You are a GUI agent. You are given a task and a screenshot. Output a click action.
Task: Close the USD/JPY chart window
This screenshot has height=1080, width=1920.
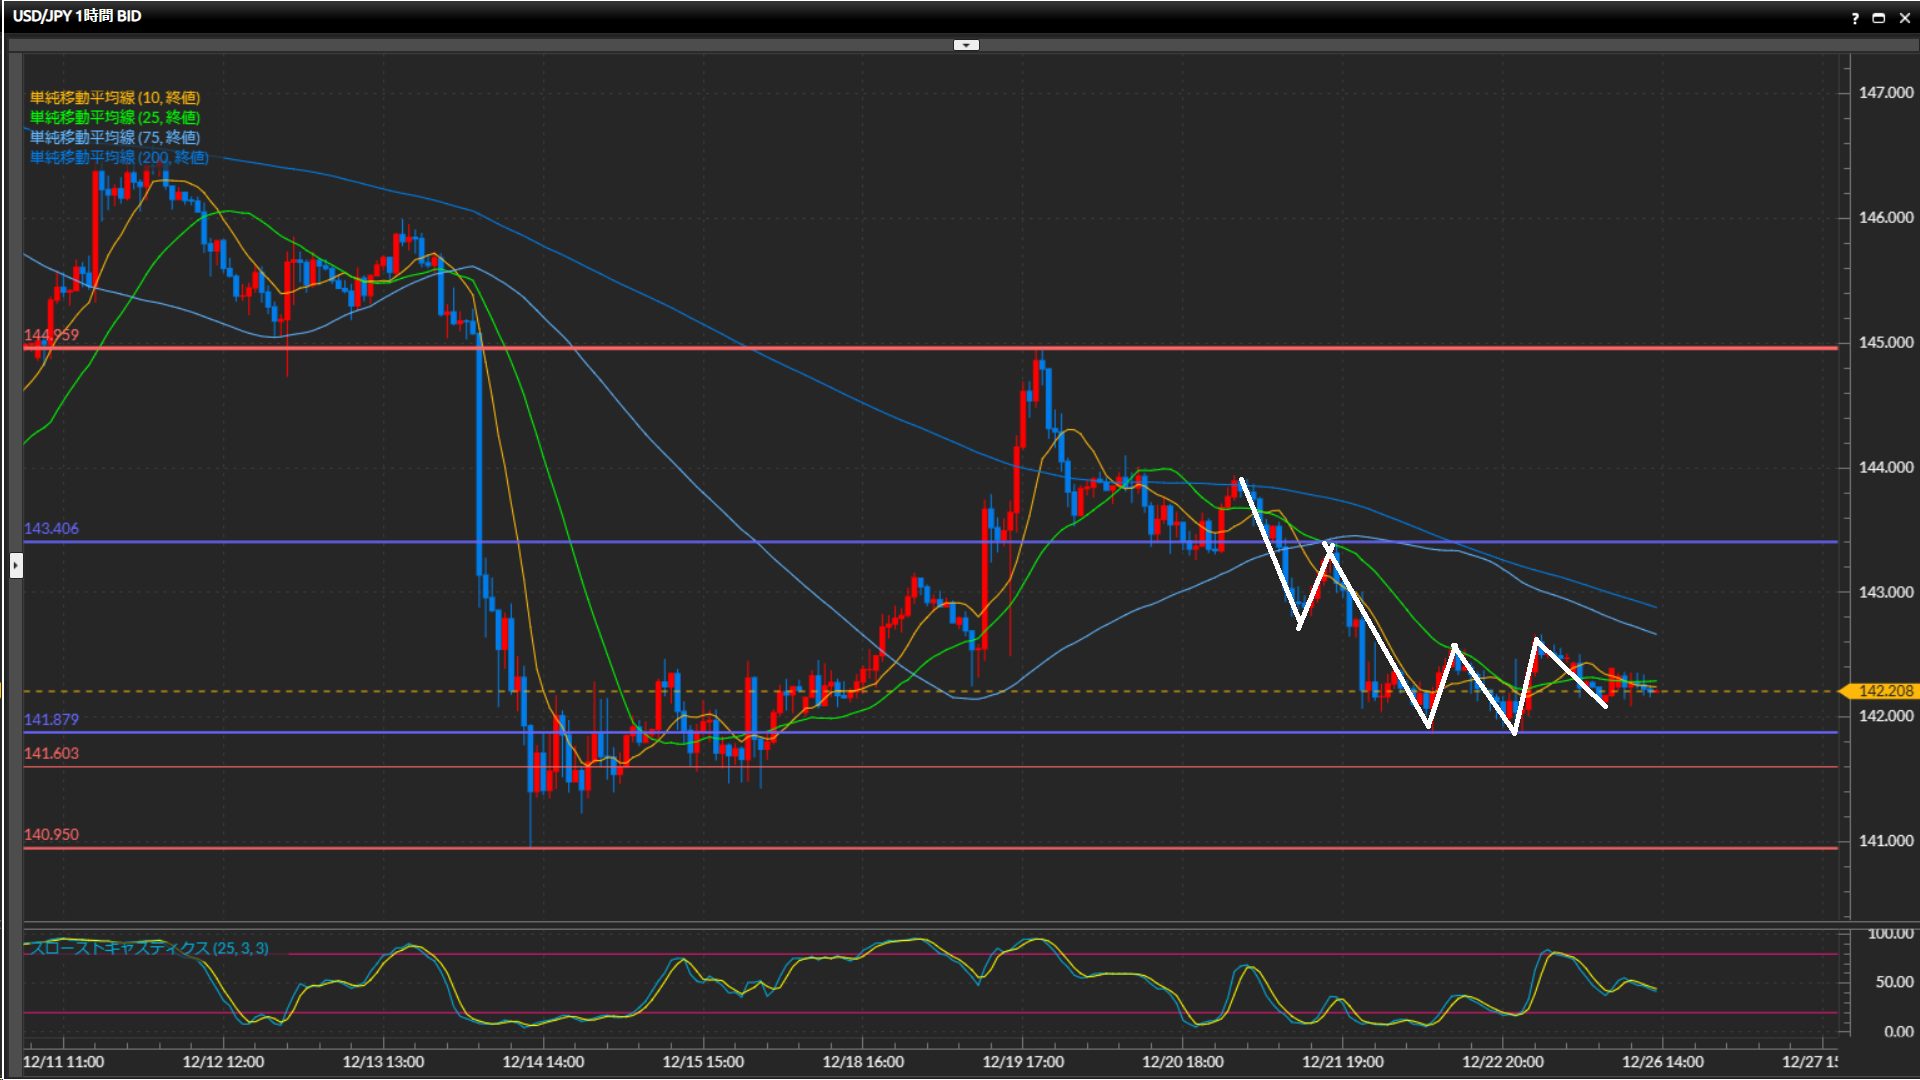coord(1904,17)
